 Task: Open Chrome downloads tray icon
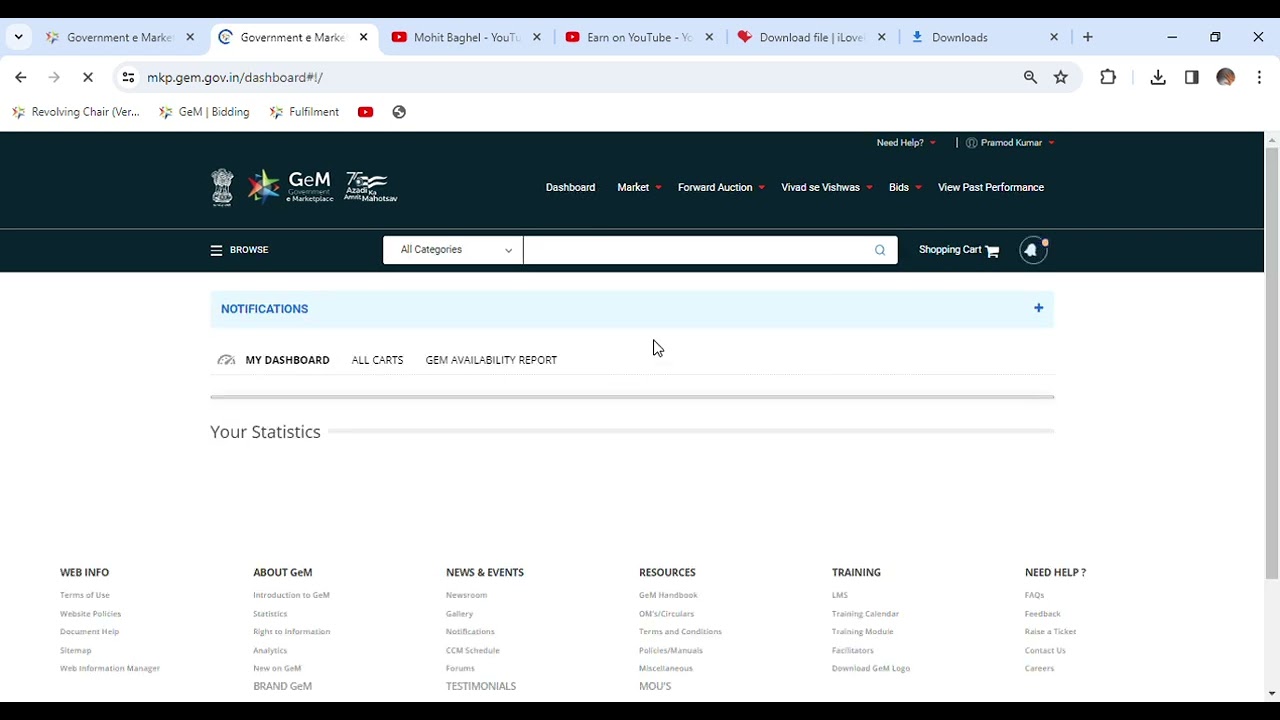1158,77
